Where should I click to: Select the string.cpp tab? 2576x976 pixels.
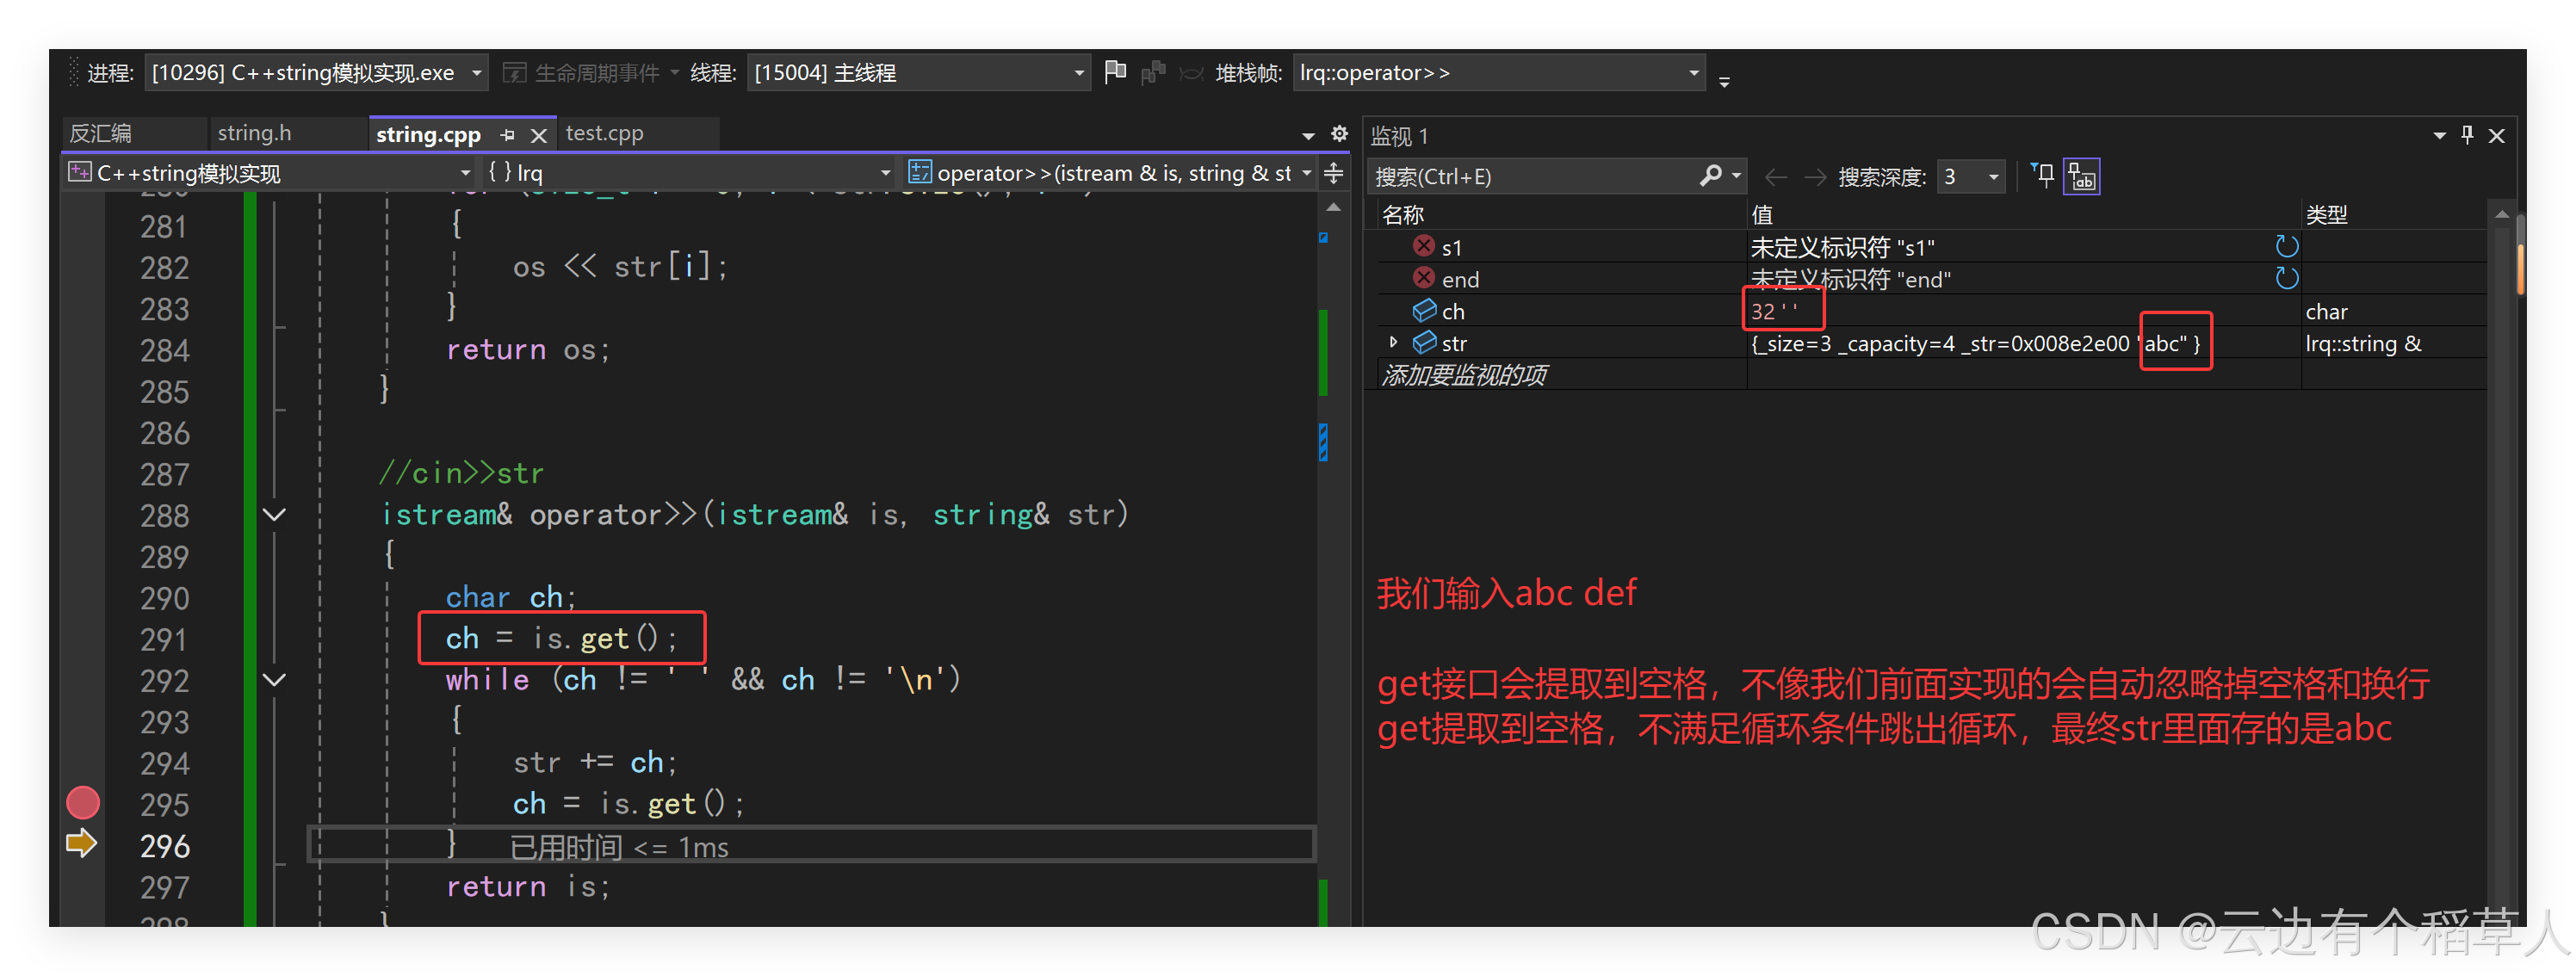click(x=428, y=134)
